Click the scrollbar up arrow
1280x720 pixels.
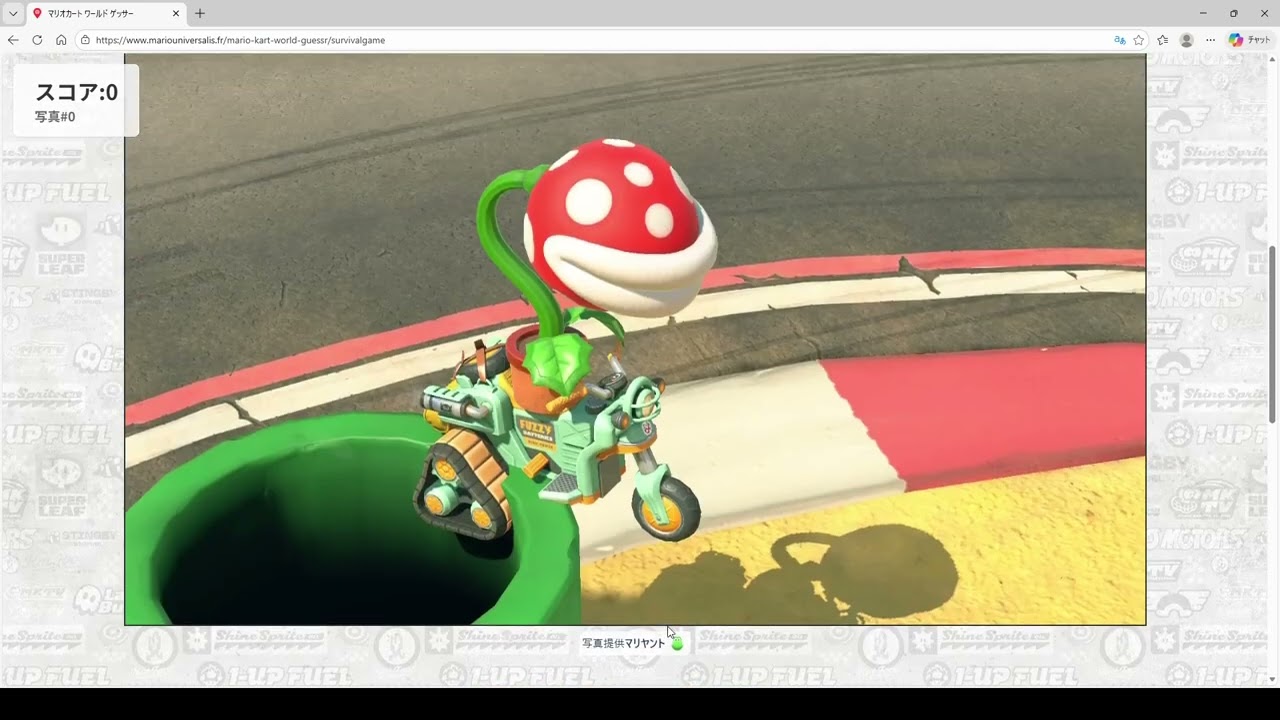(1273, 60)
